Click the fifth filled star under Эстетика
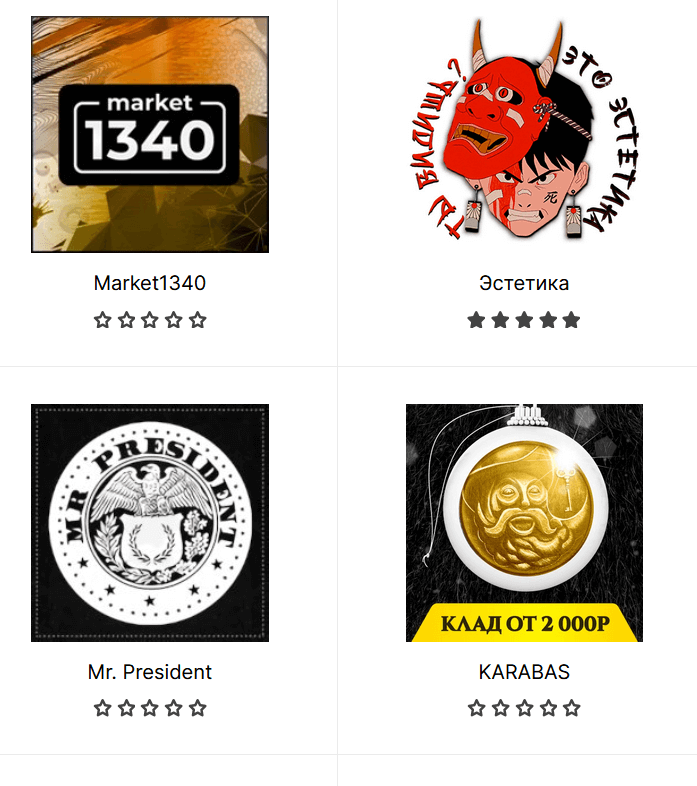Viewport: 697px width, 786px height. (x=572, y=320)
